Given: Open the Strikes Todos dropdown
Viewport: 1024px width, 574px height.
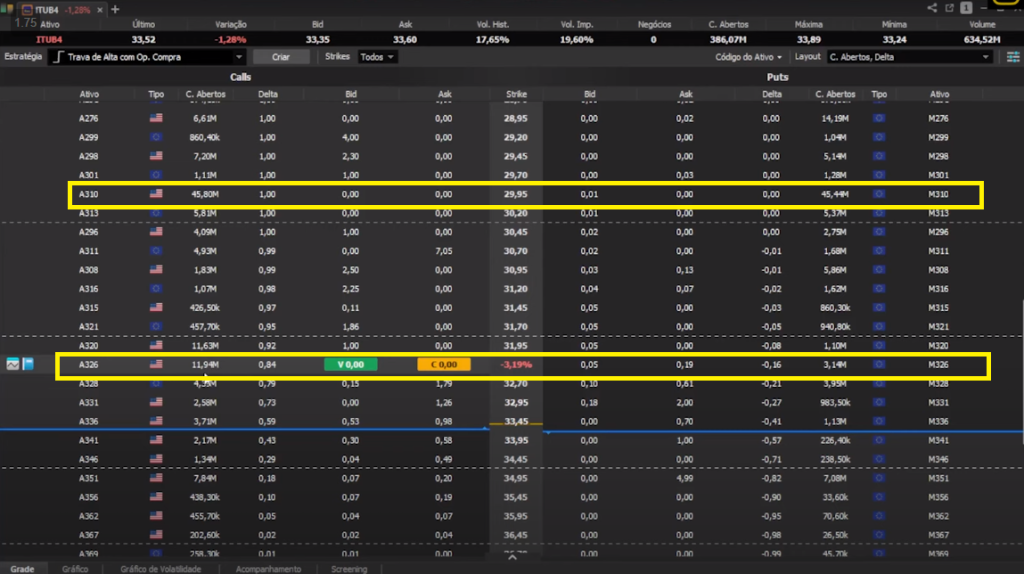Looking at the screenshot, I should click(377, 57).
